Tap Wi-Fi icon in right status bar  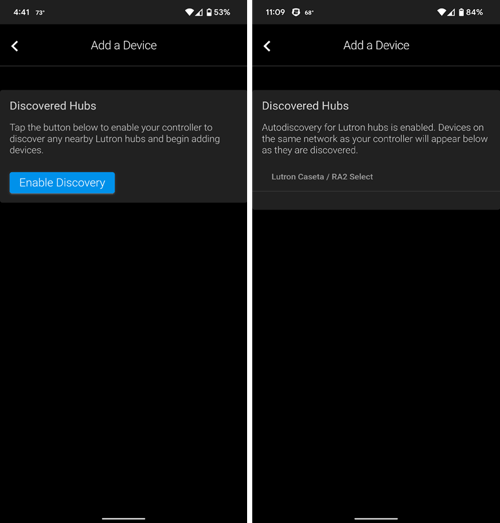(442, 12)
